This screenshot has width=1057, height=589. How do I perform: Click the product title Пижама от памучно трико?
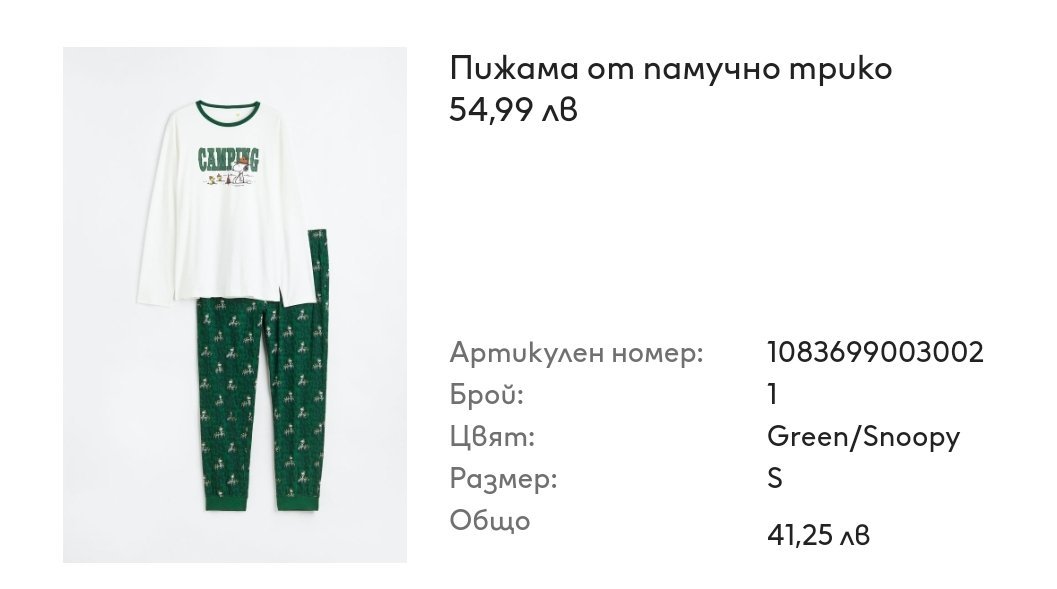(671, 69)
